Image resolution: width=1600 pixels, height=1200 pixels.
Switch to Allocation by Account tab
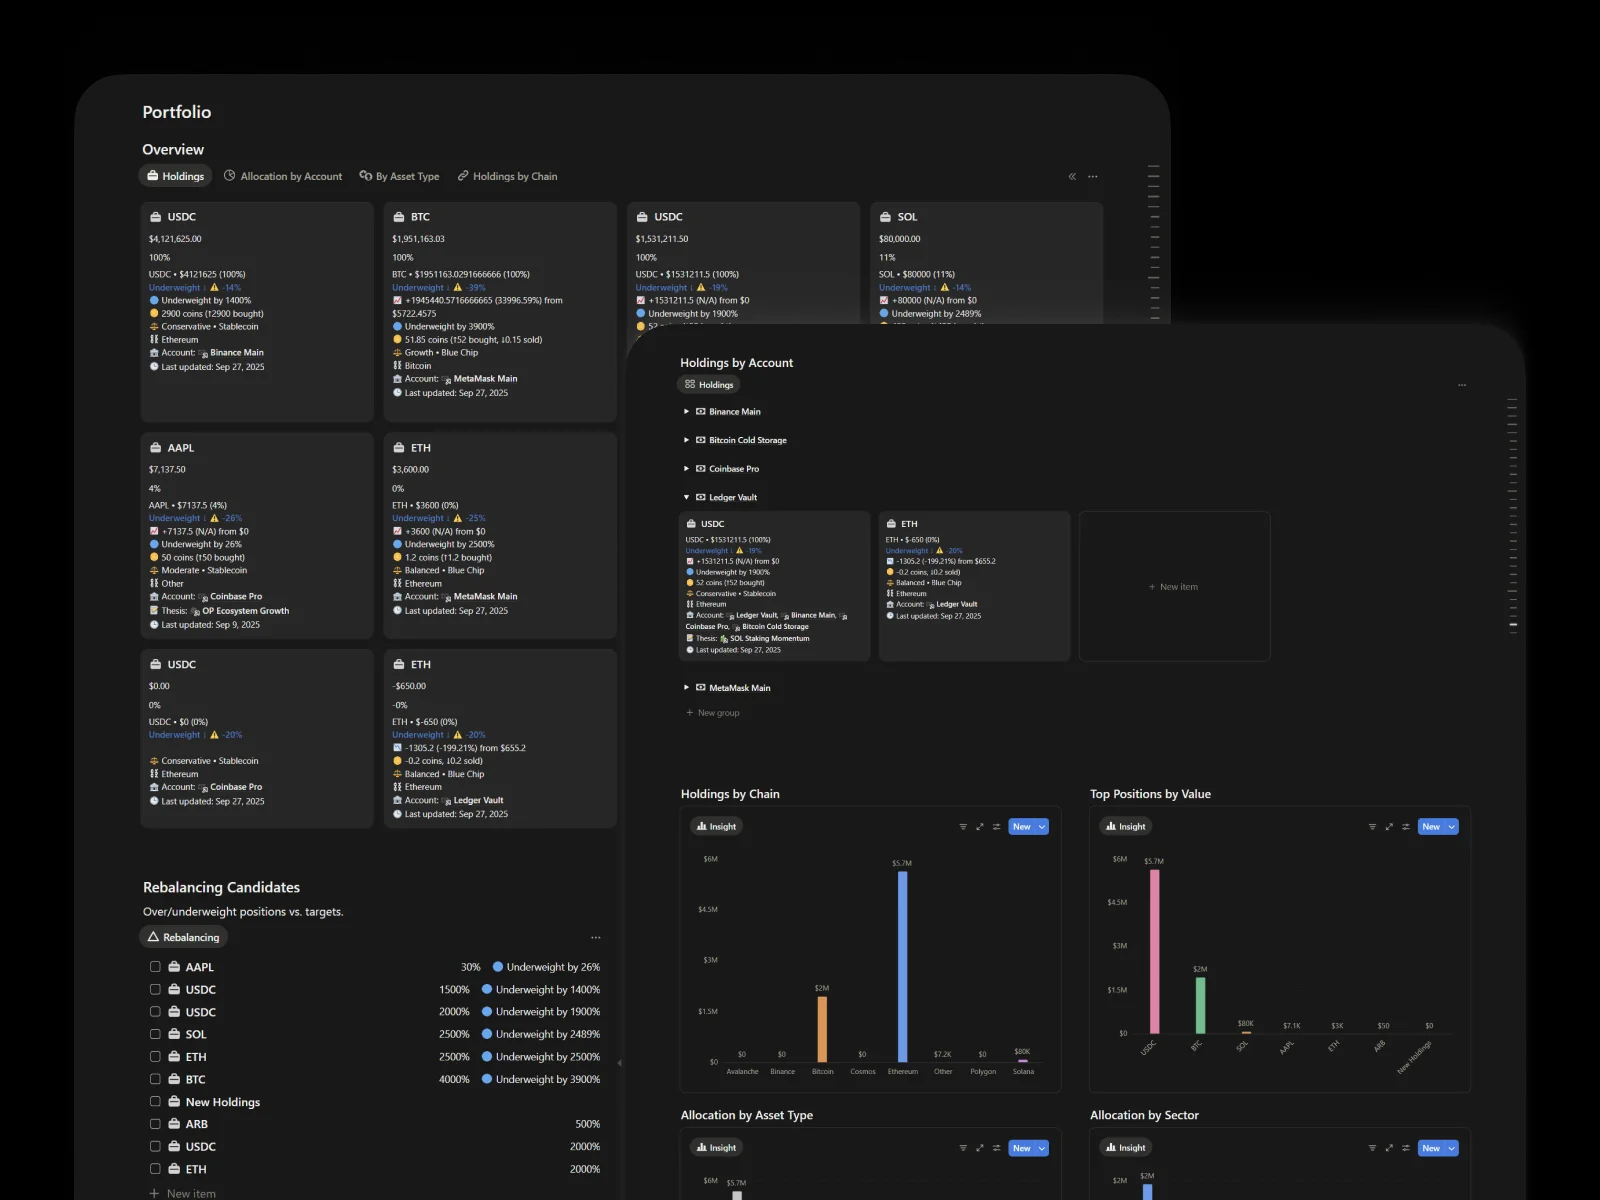pyautogui.click(x=283, y=177)
